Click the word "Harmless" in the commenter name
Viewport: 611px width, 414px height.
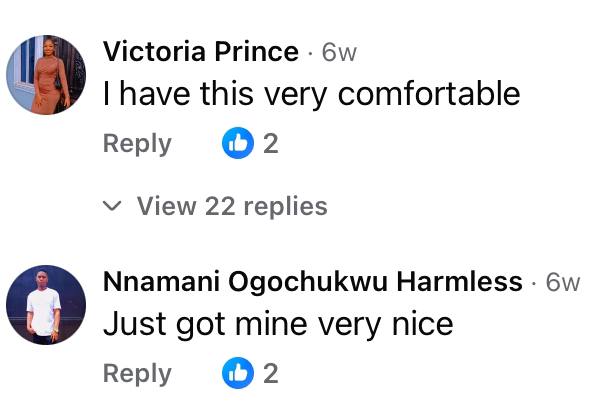coord(468,282)
